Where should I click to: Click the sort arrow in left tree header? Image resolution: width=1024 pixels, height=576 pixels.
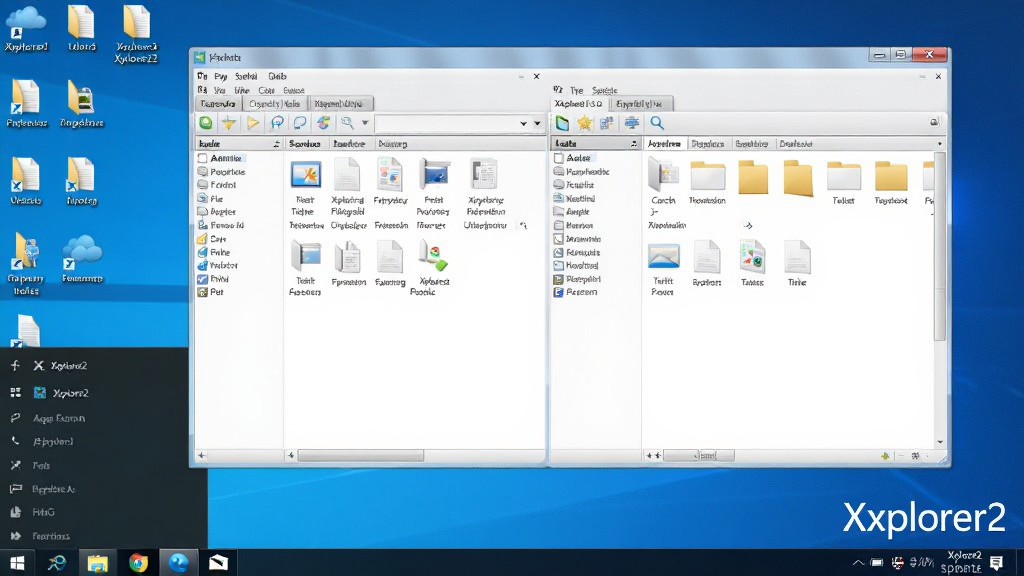pyautogui.click(x=276, y=144)
